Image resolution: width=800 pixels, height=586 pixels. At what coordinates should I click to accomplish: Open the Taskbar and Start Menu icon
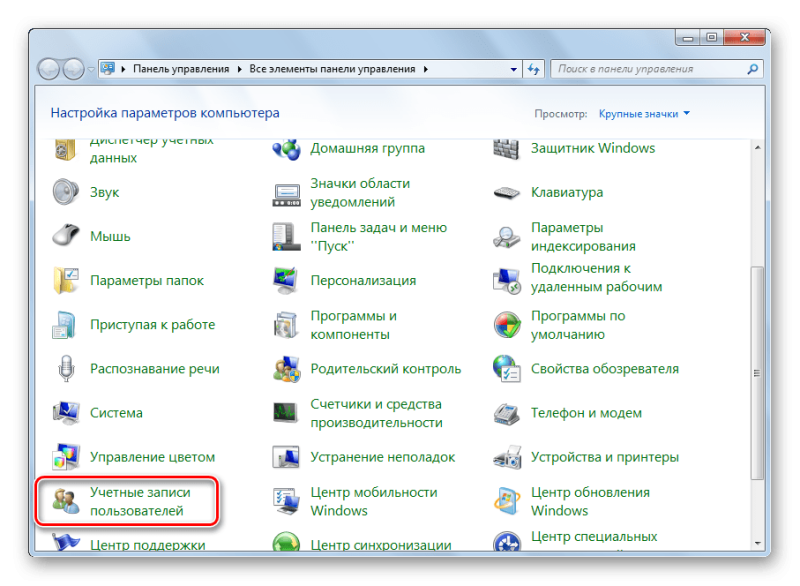(x=286, y=237)
